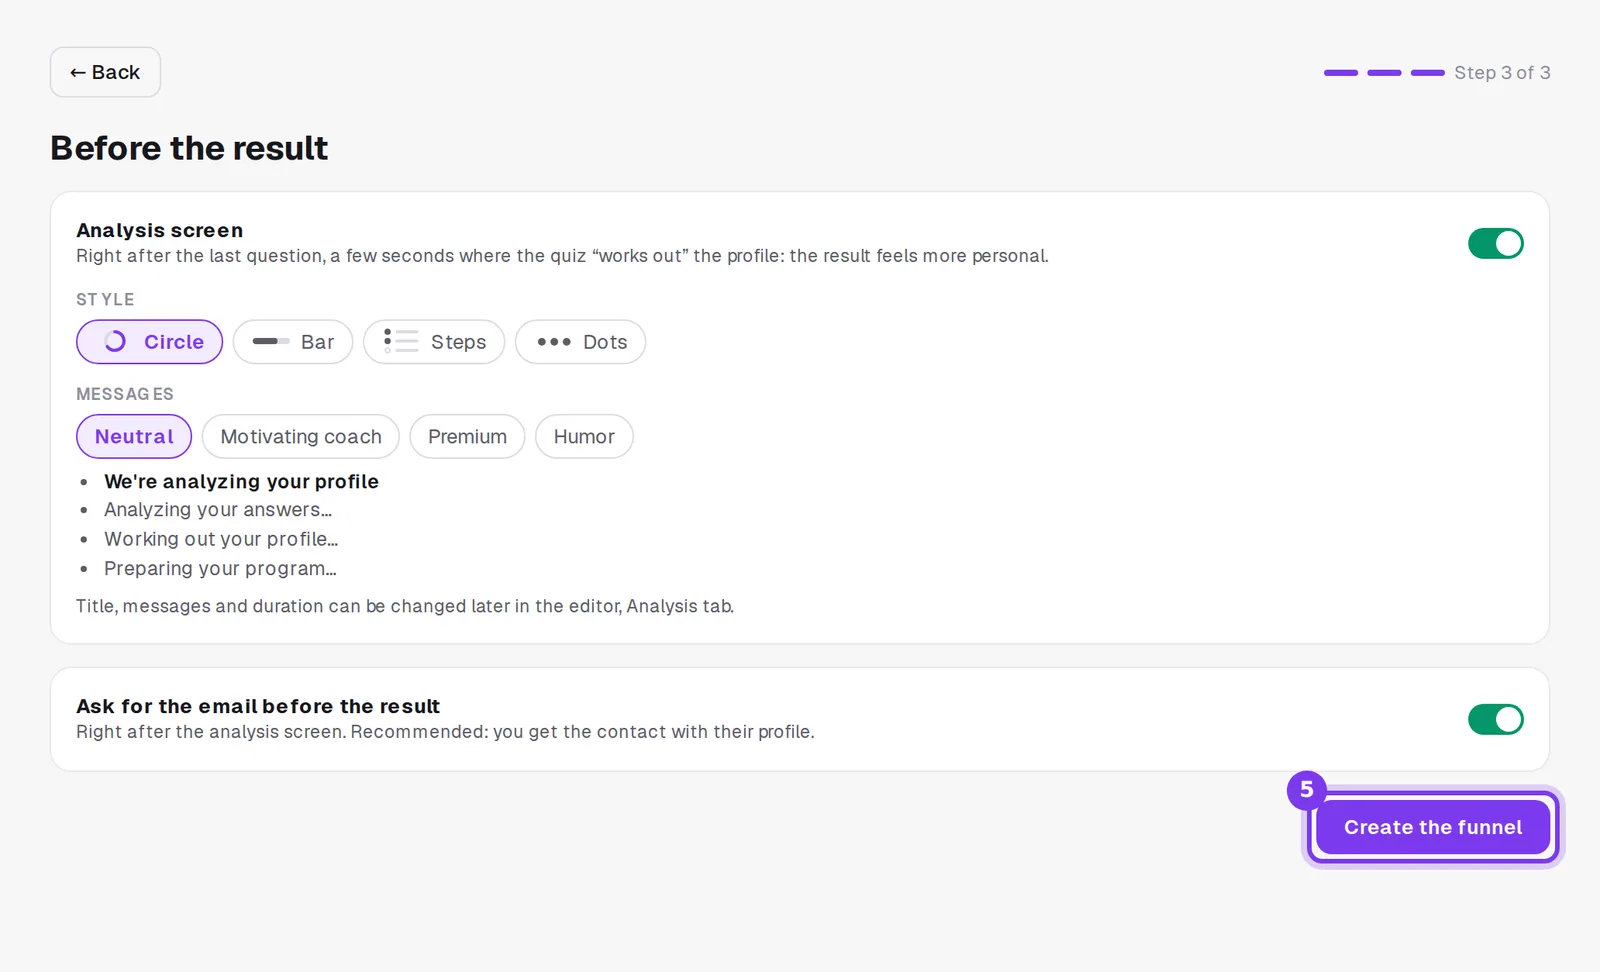Pick the Premium messages tone

(x=467, y=437)
